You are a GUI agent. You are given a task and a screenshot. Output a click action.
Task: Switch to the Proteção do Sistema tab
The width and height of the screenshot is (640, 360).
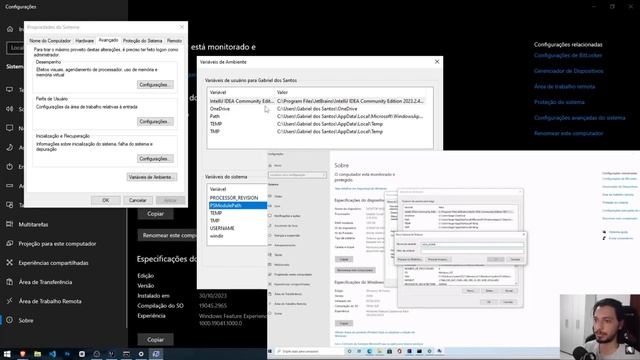click(142, 41)
